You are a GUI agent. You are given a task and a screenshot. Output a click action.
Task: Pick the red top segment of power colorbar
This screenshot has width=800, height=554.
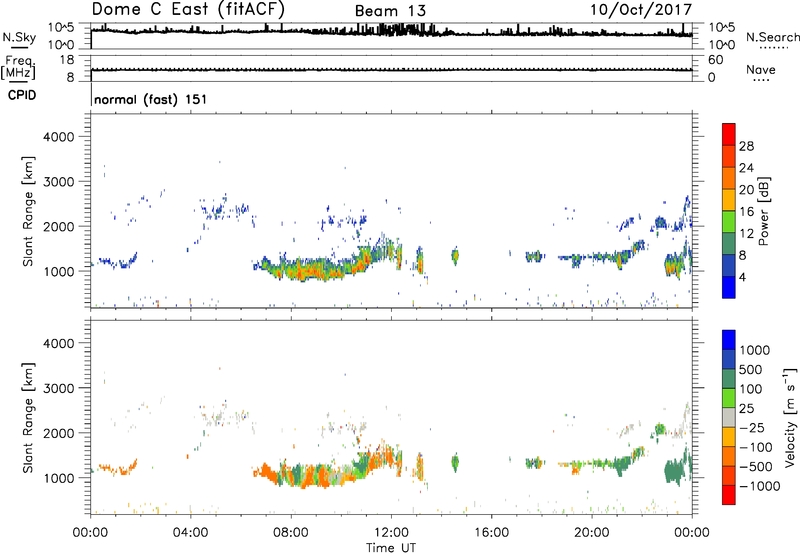click(729, 134)
